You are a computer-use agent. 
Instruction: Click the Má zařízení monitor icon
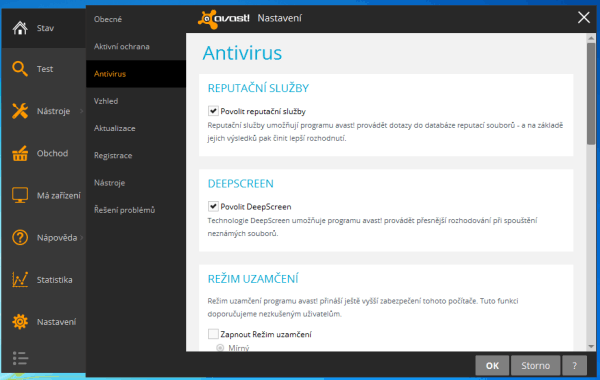pos(20,195)
